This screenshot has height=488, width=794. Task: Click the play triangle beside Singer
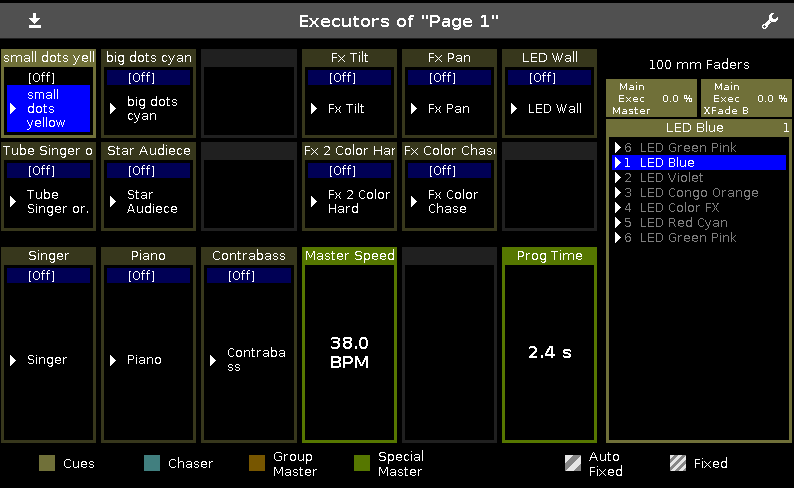click(14, 360)
